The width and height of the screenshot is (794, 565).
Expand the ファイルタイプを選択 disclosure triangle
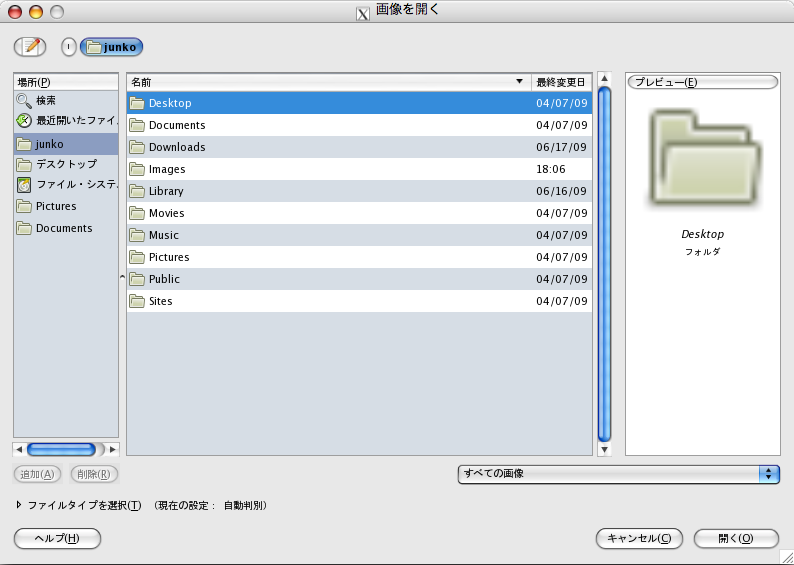19,505
